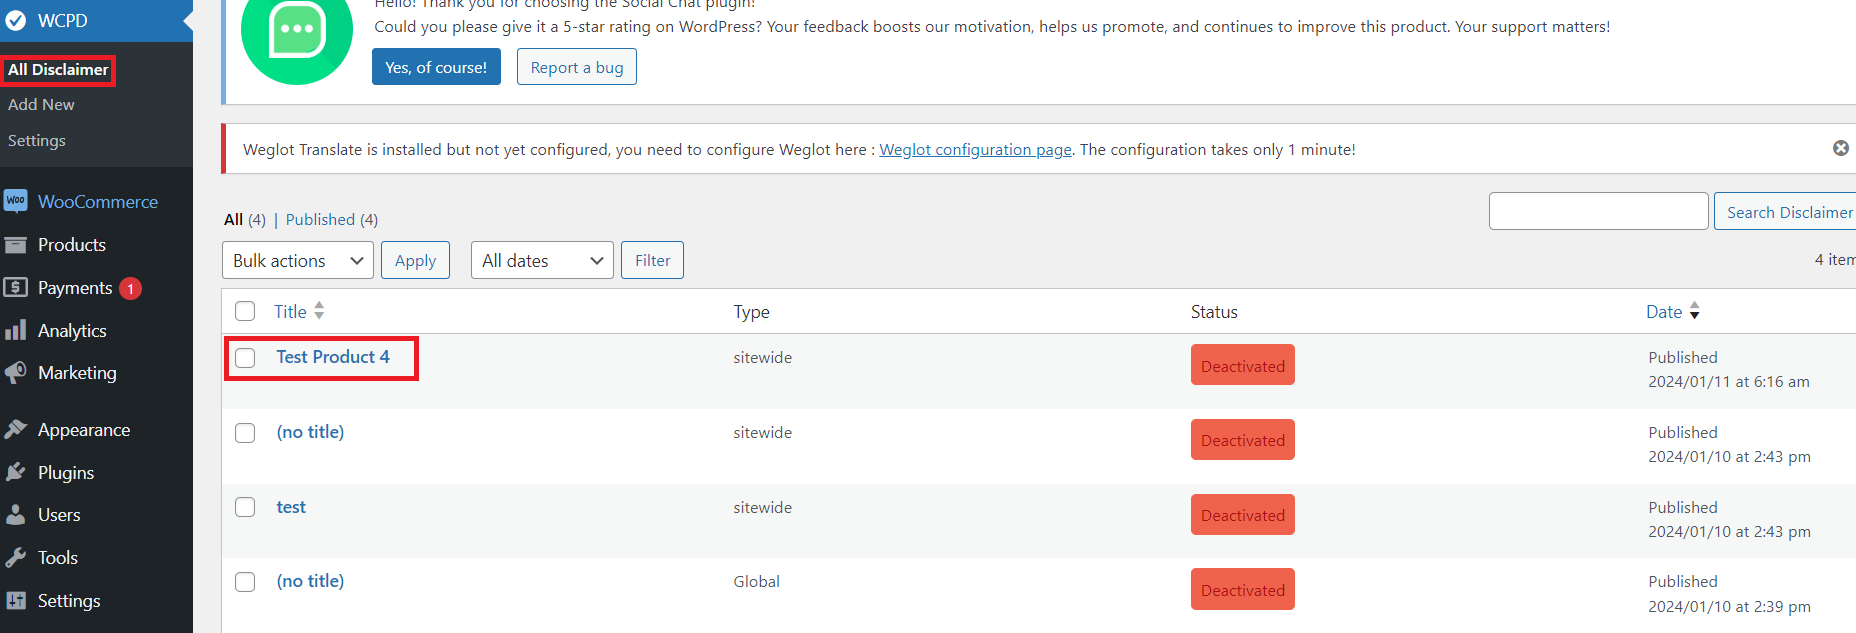Toggle the select-all checkbox in table header
The width and height of the screenshot is (1856, 633).
(245, 311)
